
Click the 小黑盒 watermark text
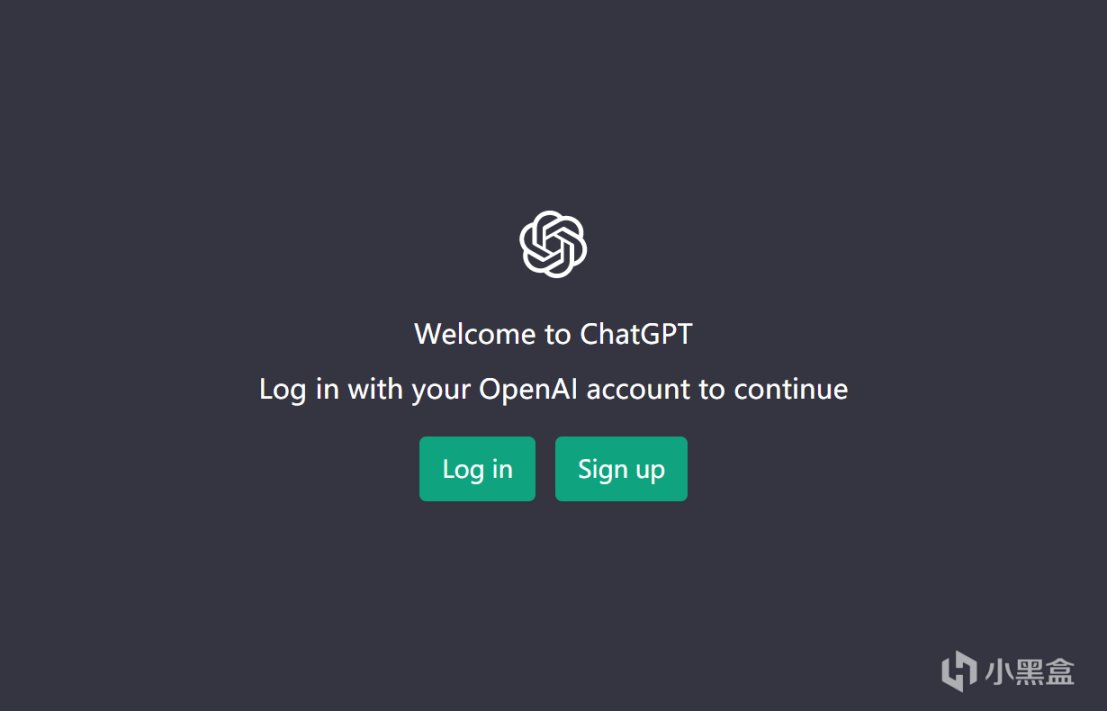1030,671
